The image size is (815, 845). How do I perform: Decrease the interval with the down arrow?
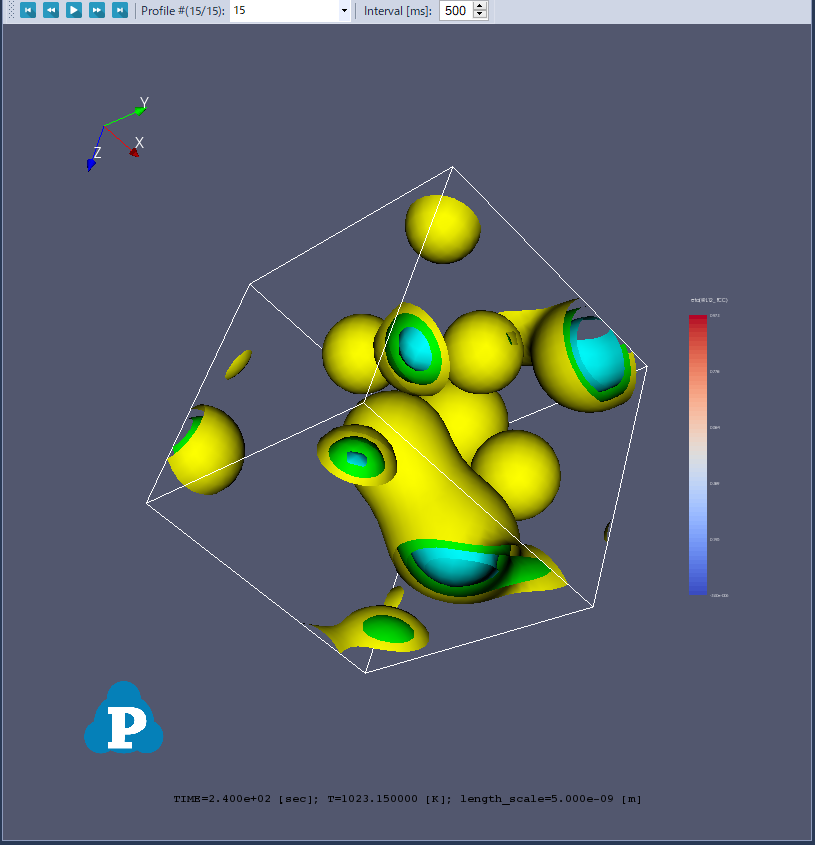480,15
